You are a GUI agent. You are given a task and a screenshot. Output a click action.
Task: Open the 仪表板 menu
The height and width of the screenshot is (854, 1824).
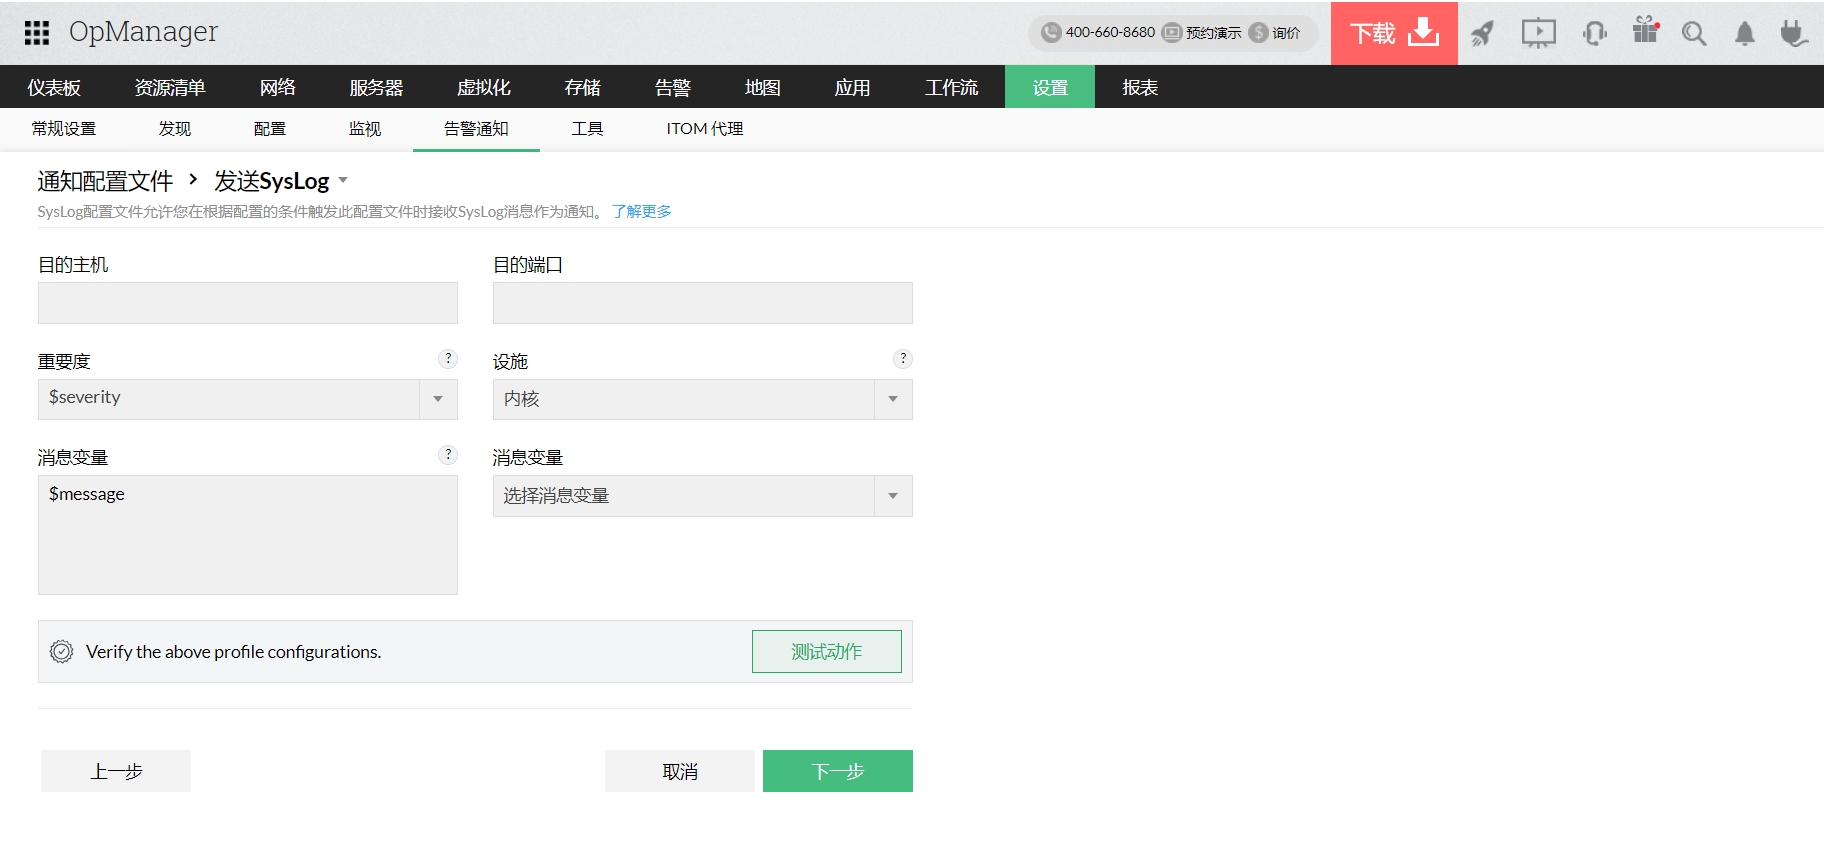pyautogui.click(x=54, y=87)
